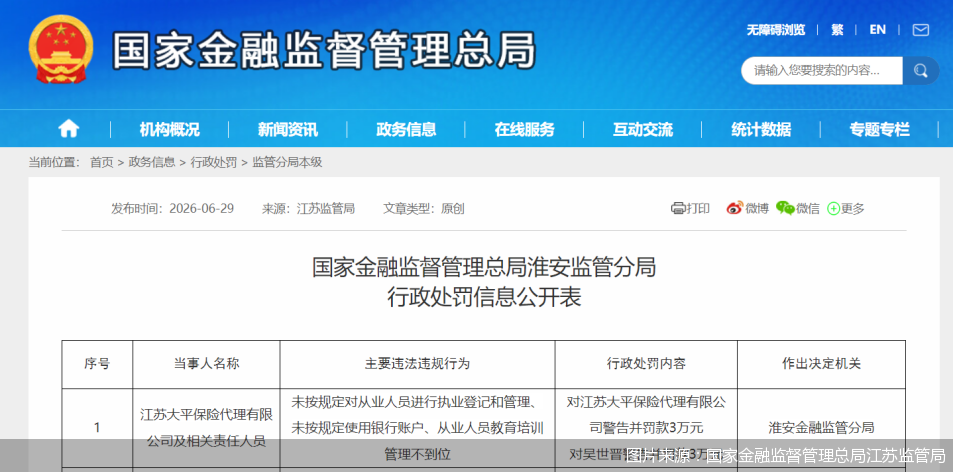The height and width of the screenshot is (472, 953).
Task: Click the national emblem logo
Action: 61,49
